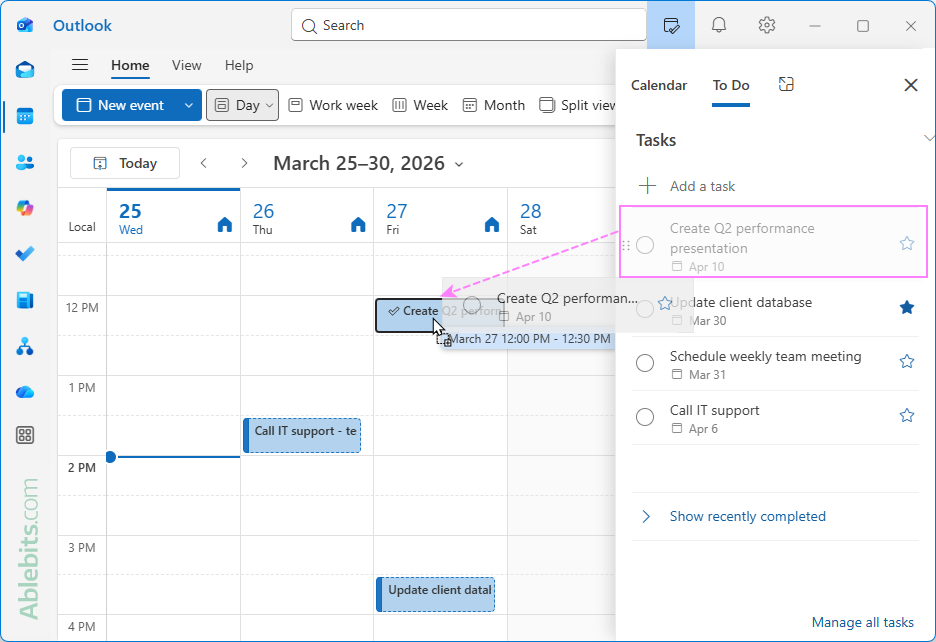Open Outlook settings gear
The image size is (936, 642).
(x=766, y=25)
